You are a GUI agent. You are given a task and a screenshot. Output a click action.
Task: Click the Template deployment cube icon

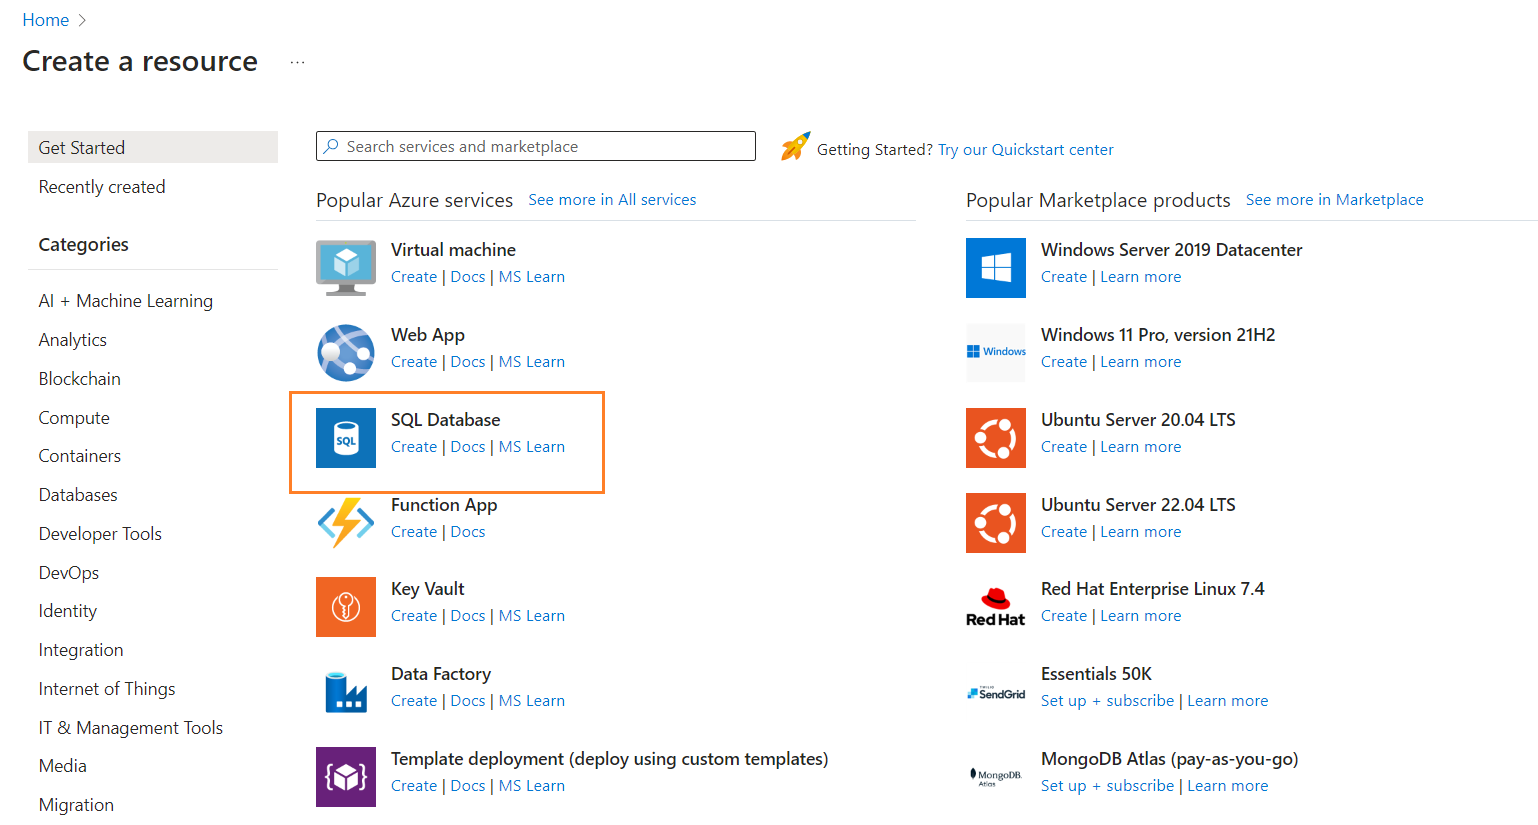[x=345, y=777]
